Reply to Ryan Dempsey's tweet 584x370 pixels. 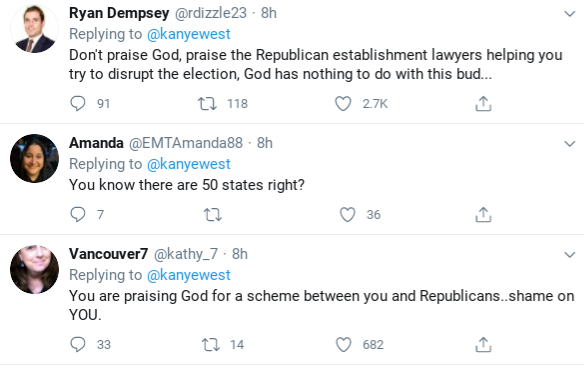point(78,103)
